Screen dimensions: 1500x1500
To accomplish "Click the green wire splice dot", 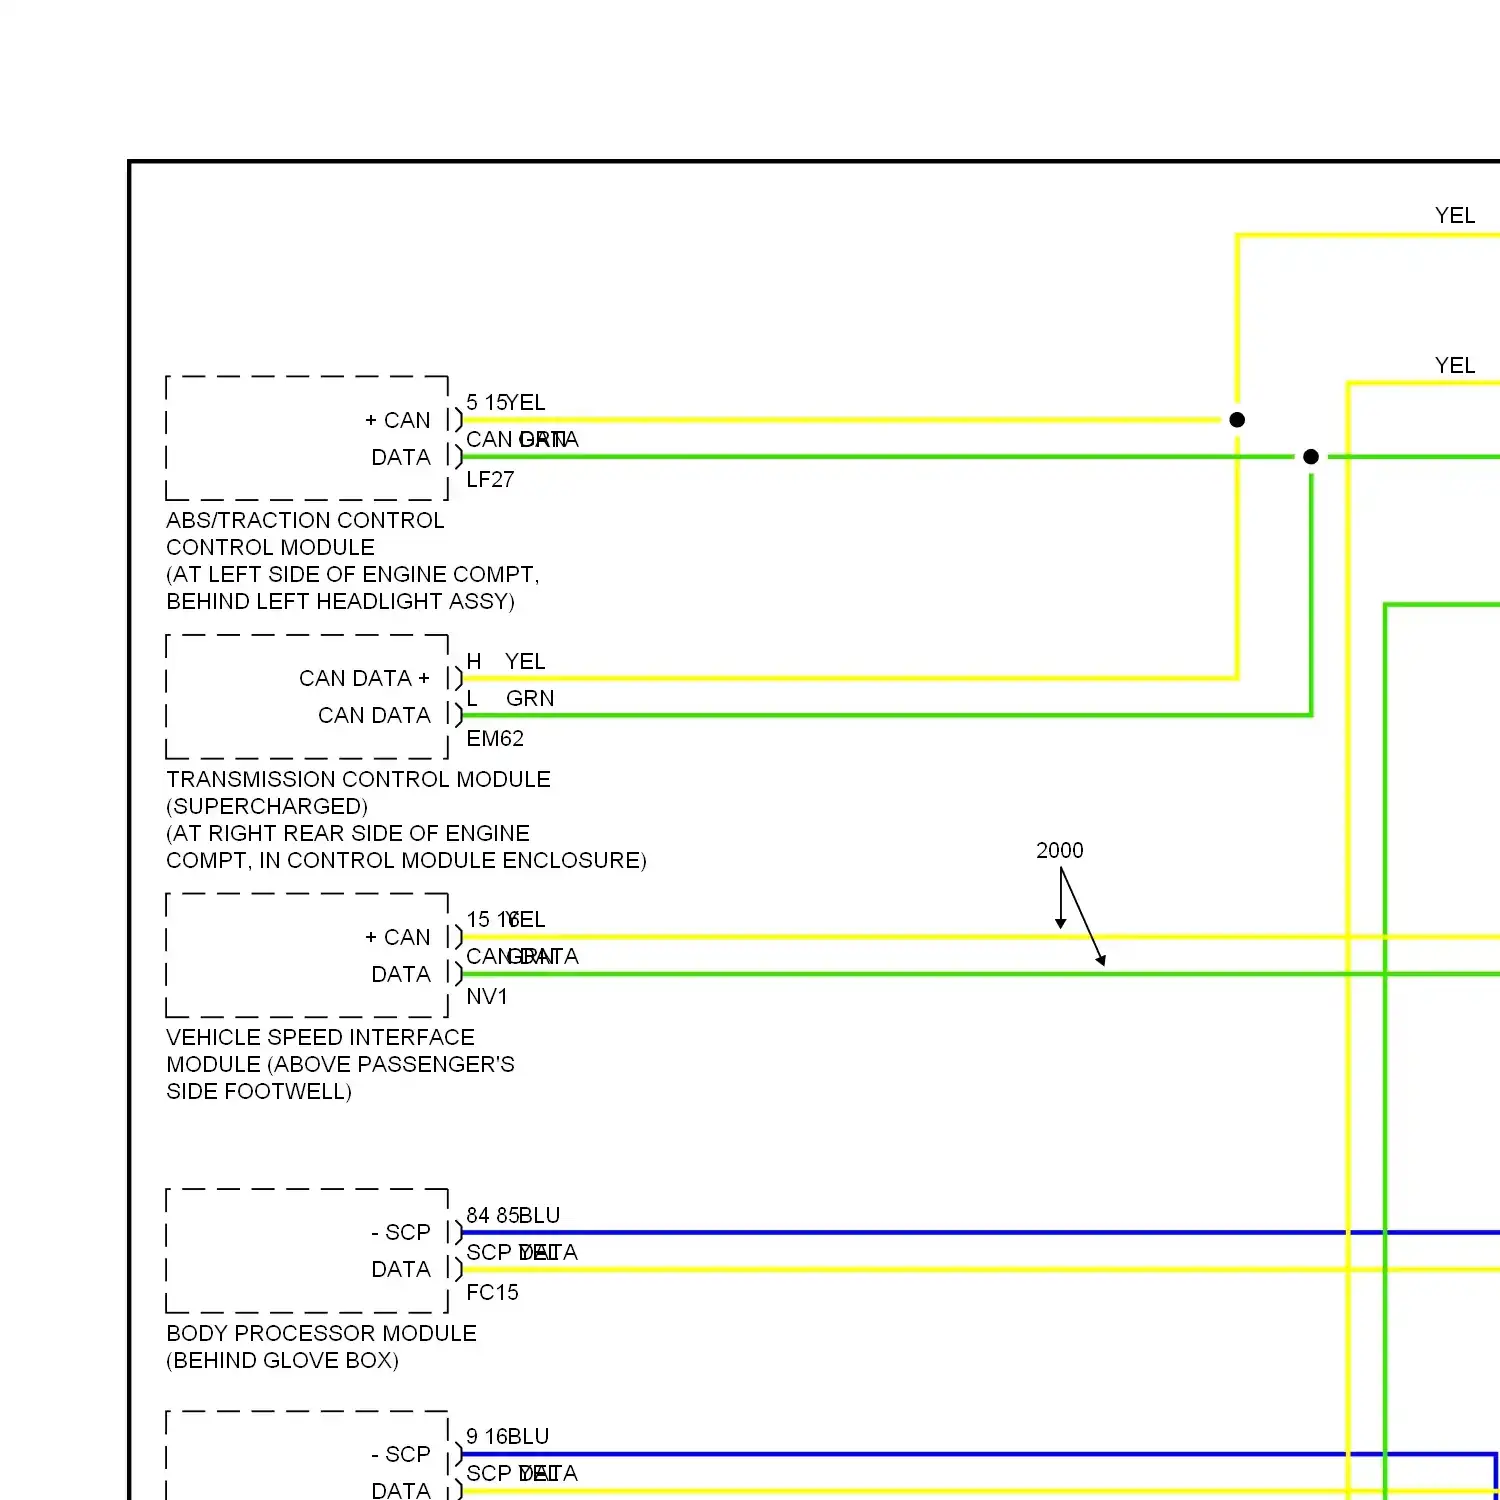I will click(1311, 457).
